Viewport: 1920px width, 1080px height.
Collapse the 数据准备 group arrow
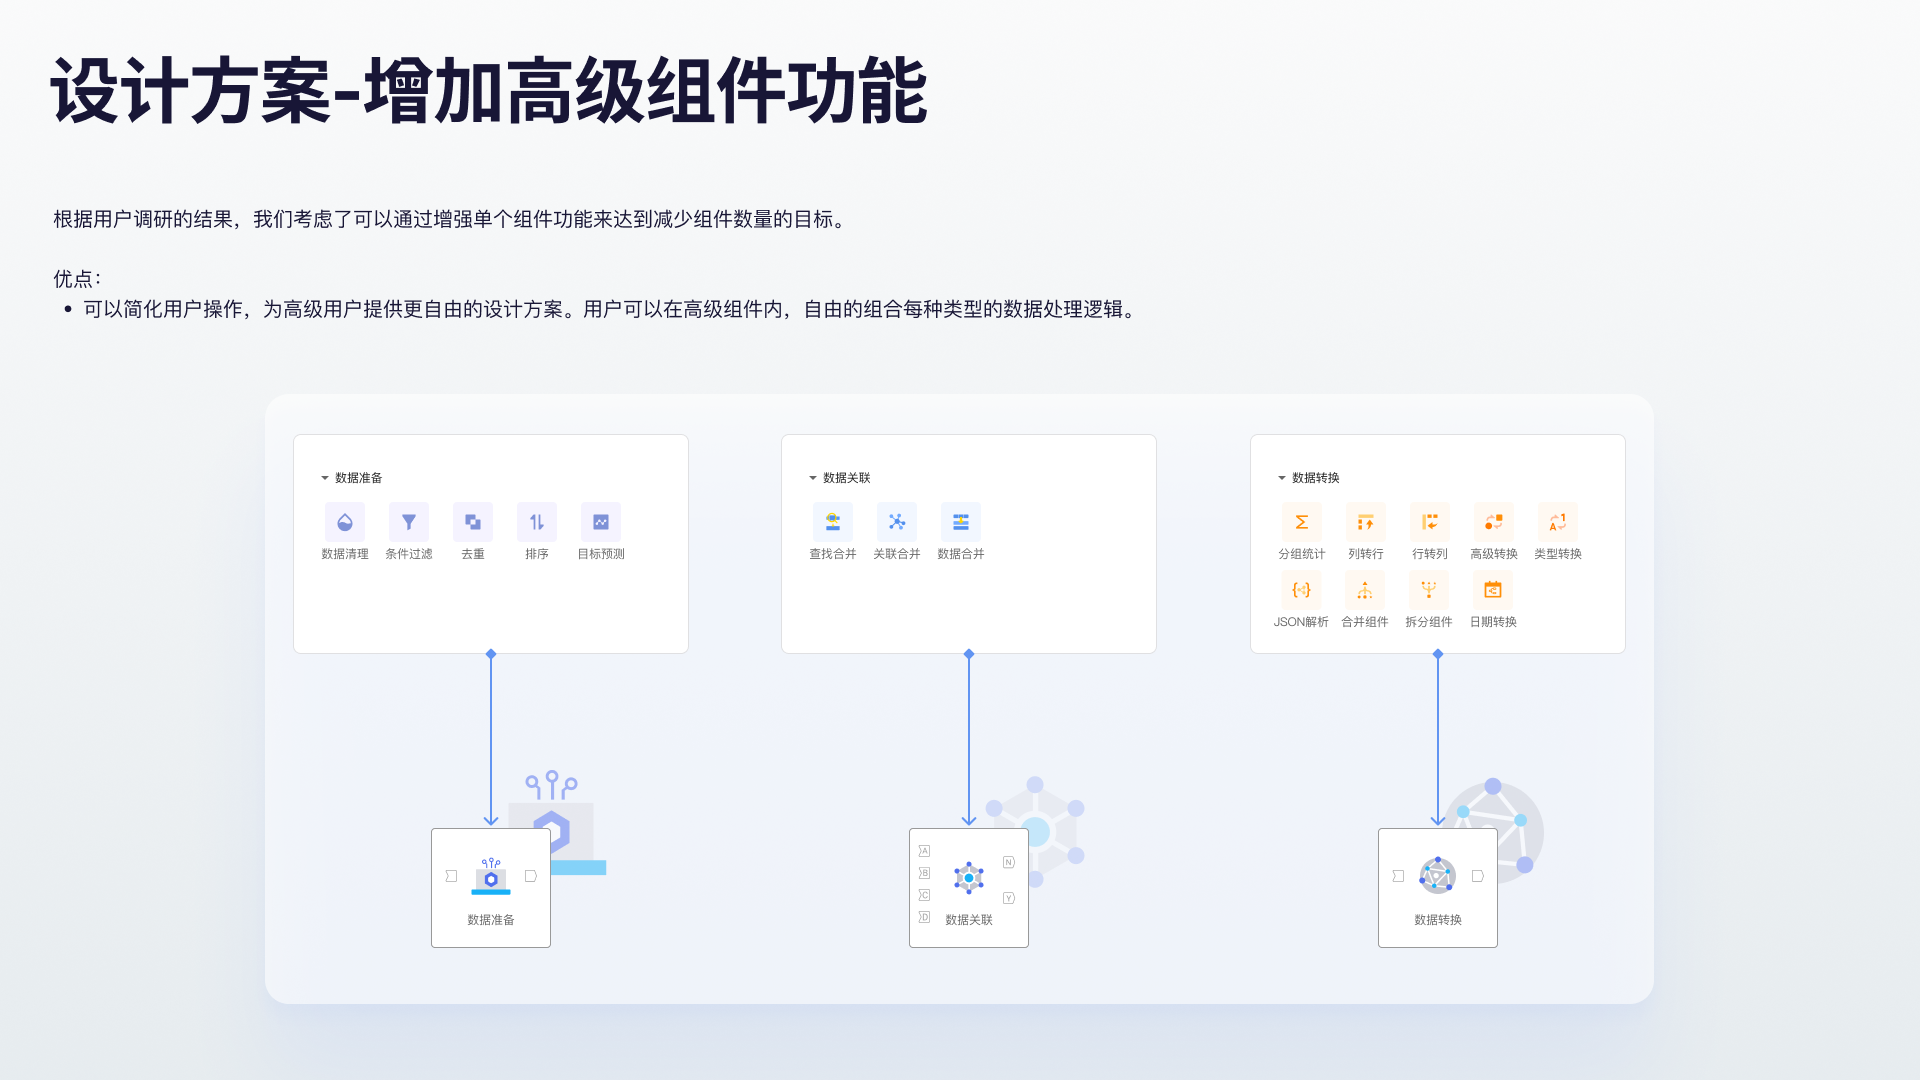pyautogui.click(x=325, y=478)
